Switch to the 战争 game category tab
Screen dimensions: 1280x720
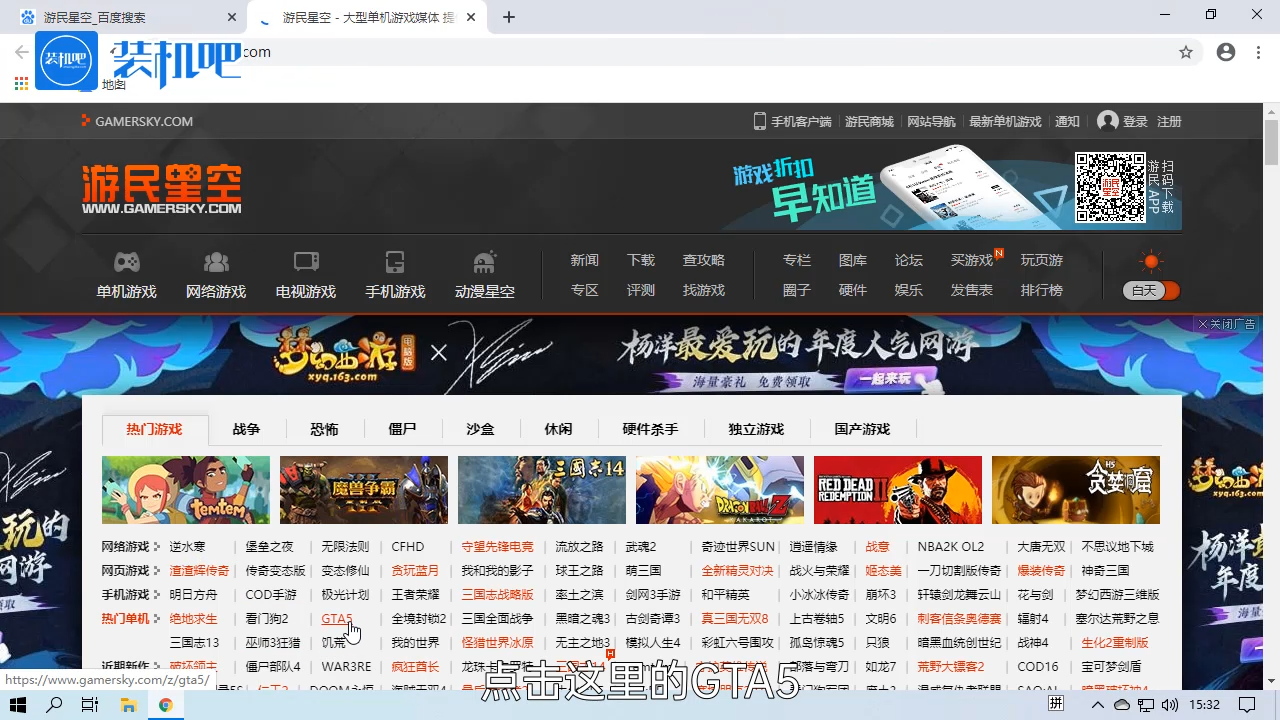coord(246,428)
